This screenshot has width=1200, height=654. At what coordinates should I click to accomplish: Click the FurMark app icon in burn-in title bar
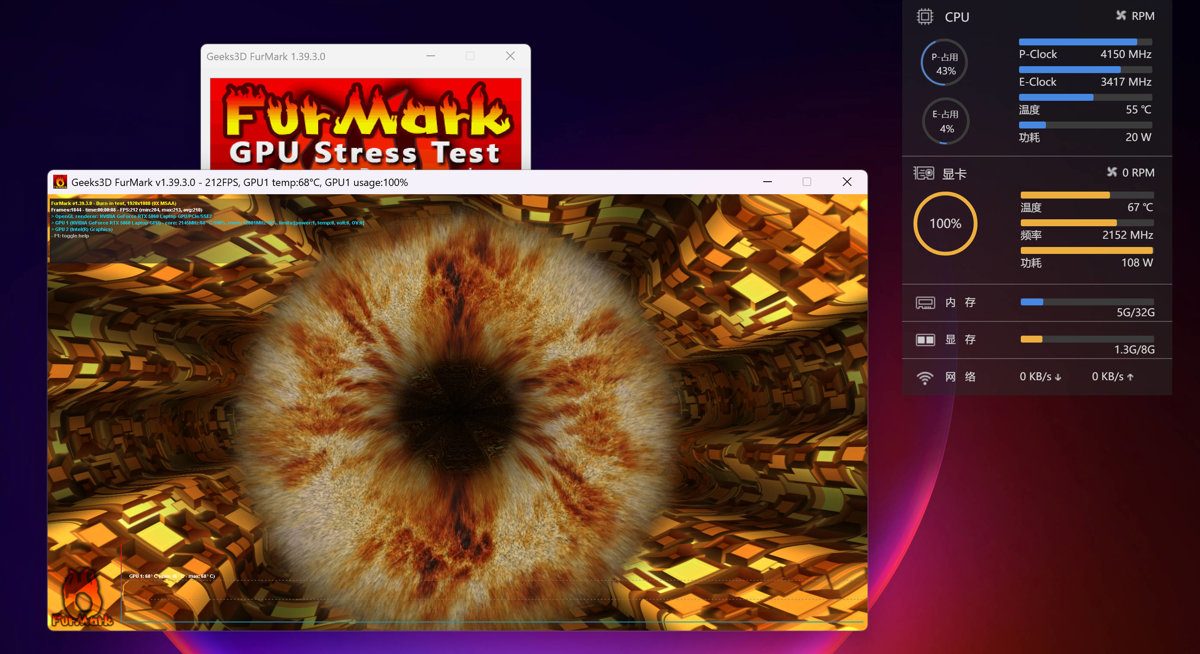60,182
